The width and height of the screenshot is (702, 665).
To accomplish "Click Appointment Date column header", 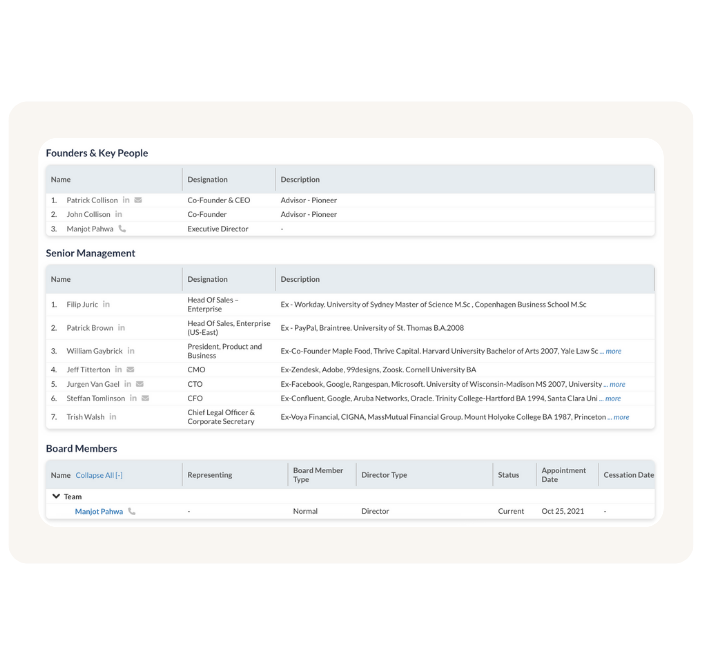I will [x=564, y=475].
